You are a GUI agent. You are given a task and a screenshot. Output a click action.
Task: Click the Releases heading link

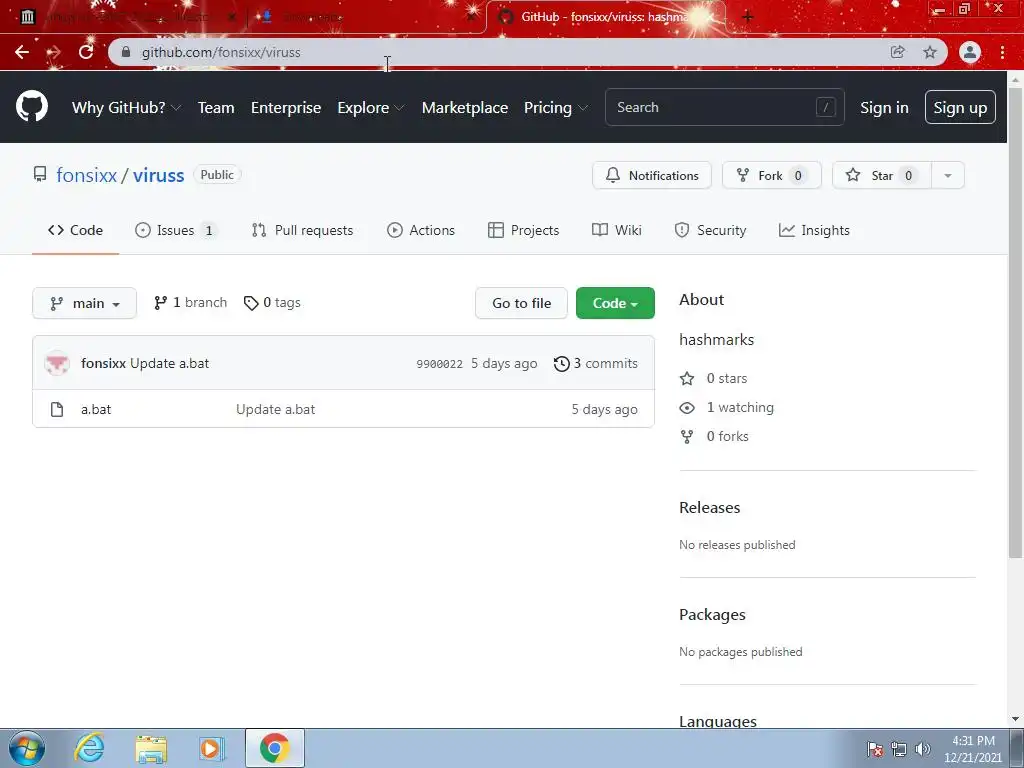point(709,507)
